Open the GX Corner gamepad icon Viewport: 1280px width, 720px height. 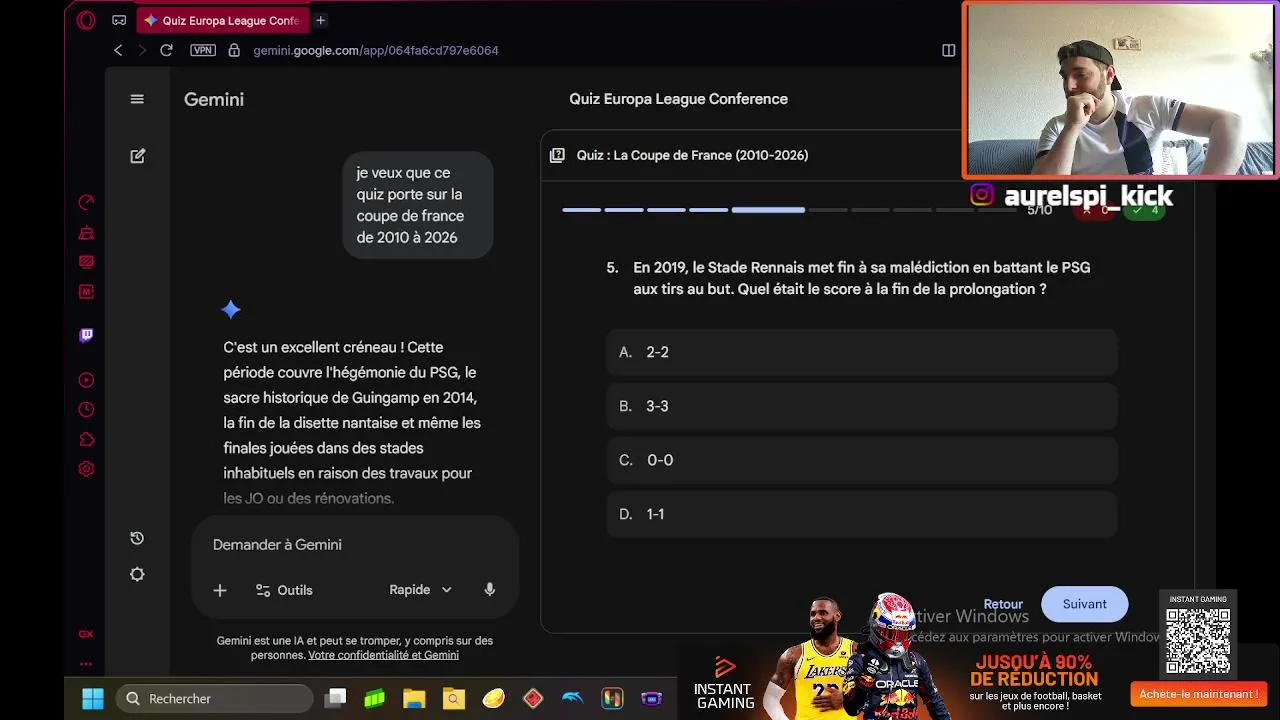point(119,20)
